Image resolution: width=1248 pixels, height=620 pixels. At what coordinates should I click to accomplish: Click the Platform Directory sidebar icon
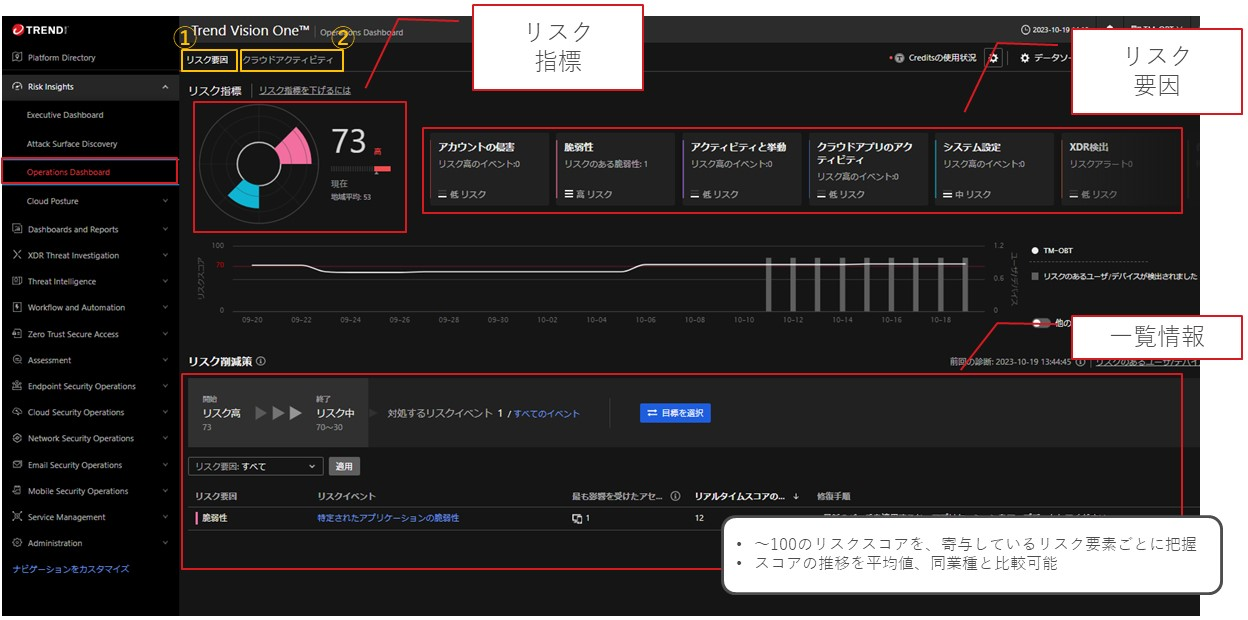click(x=17, y=58)
